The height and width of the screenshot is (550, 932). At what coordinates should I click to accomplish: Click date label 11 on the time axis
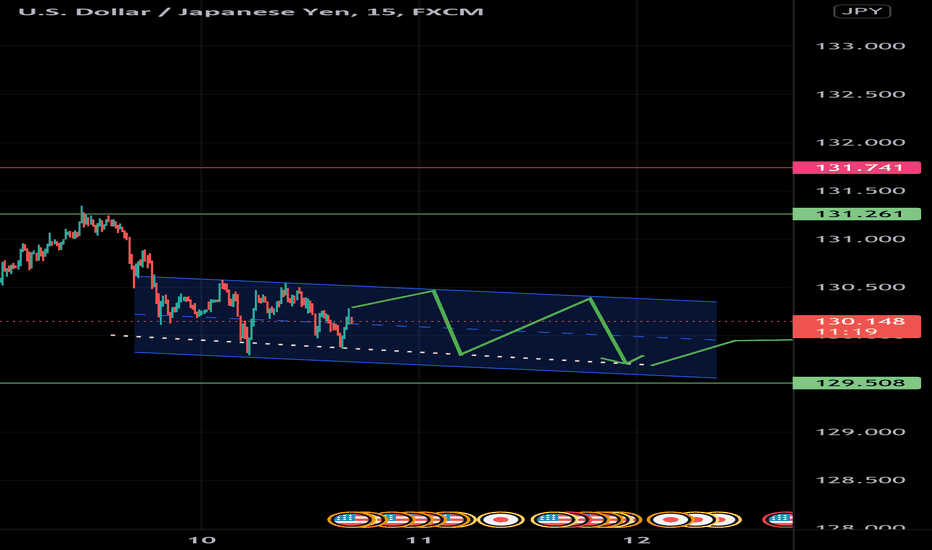[419, 540]
